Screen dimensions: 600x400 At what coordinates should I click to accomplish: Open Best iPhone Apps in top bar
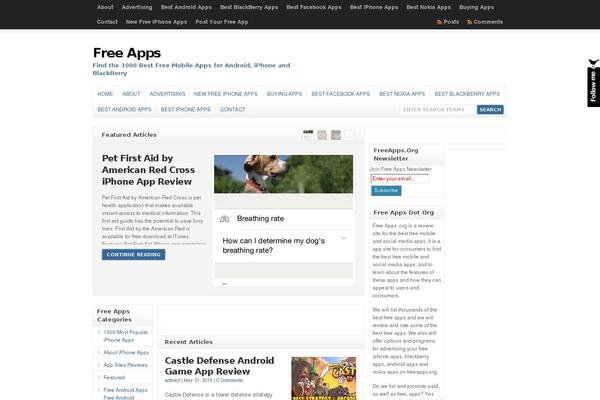[x=374, y=7]
